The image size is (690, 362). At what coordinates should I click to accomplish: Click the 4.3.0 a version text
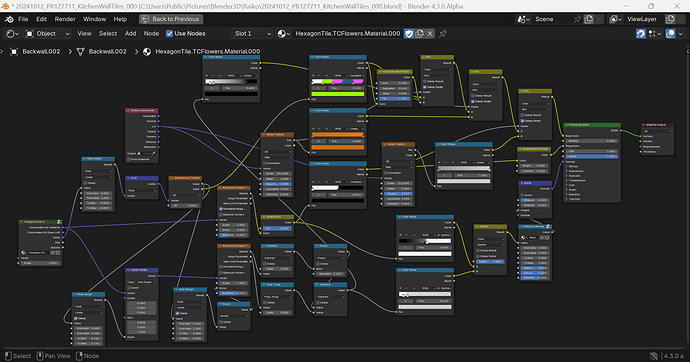click(674, 356)
